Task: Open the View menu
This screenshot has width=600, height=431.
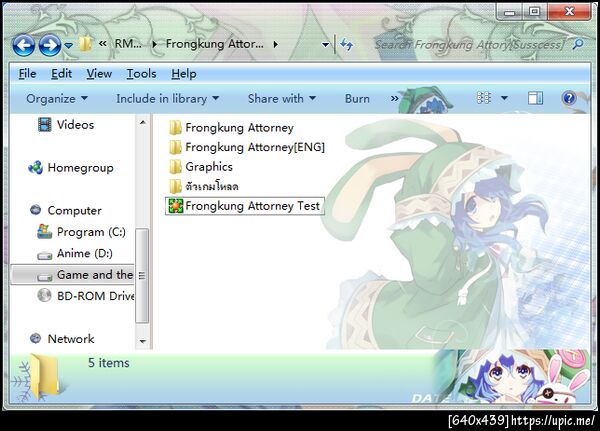Action: point(99,73)
